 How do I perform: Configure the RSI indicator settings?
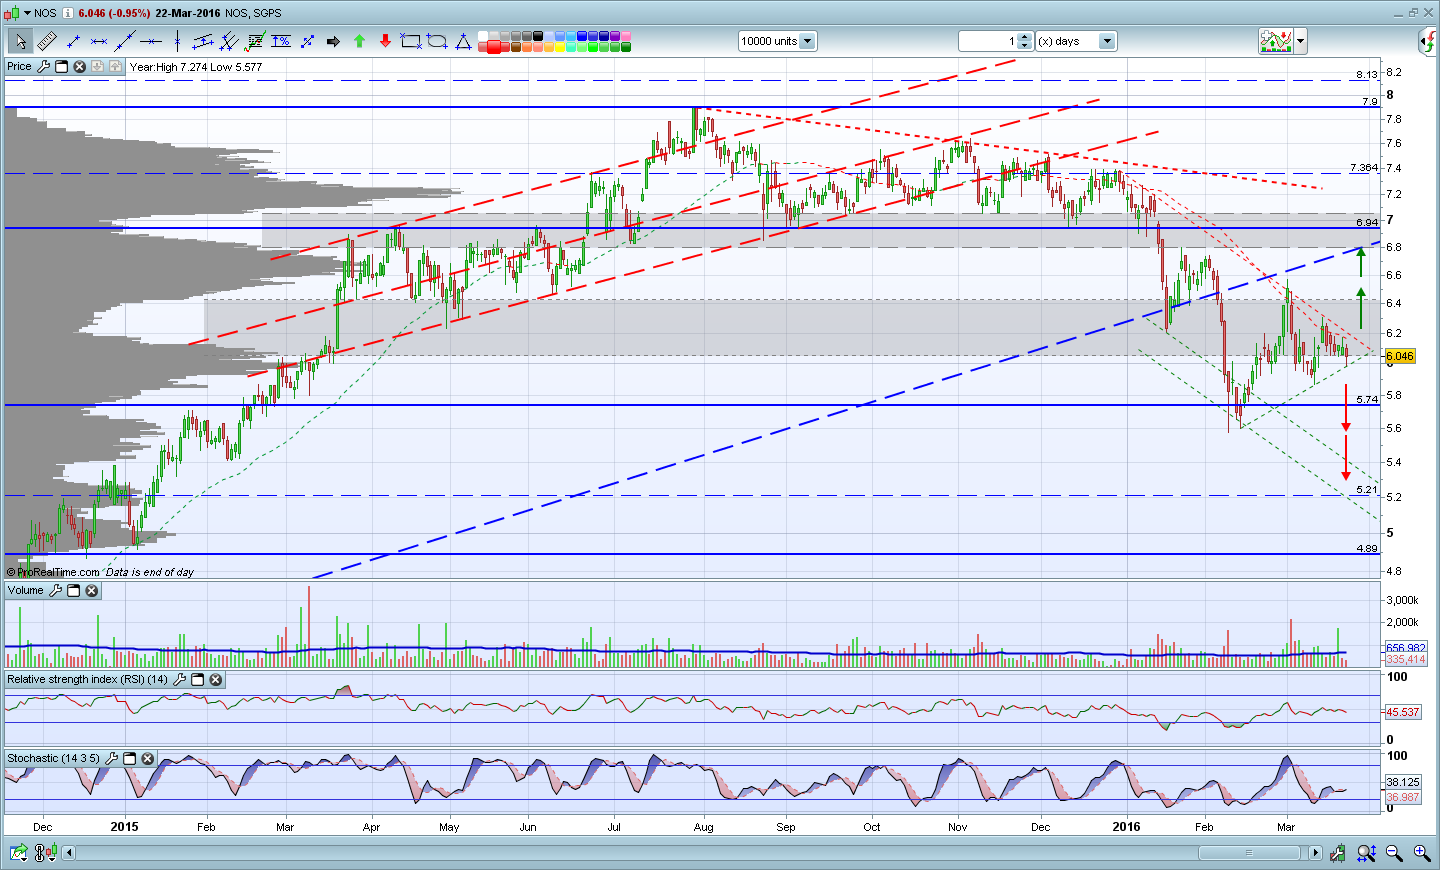click(180, 680)
